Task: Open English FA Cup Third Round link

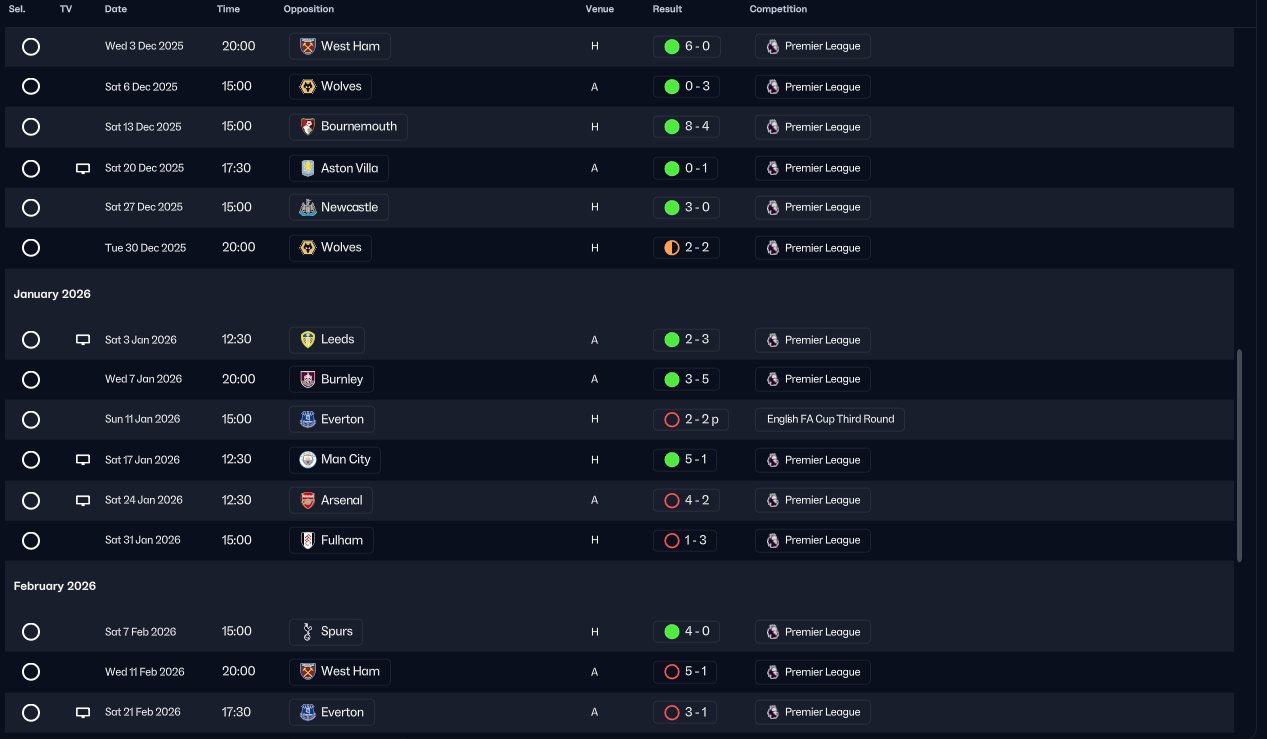Action: point(830,419)
